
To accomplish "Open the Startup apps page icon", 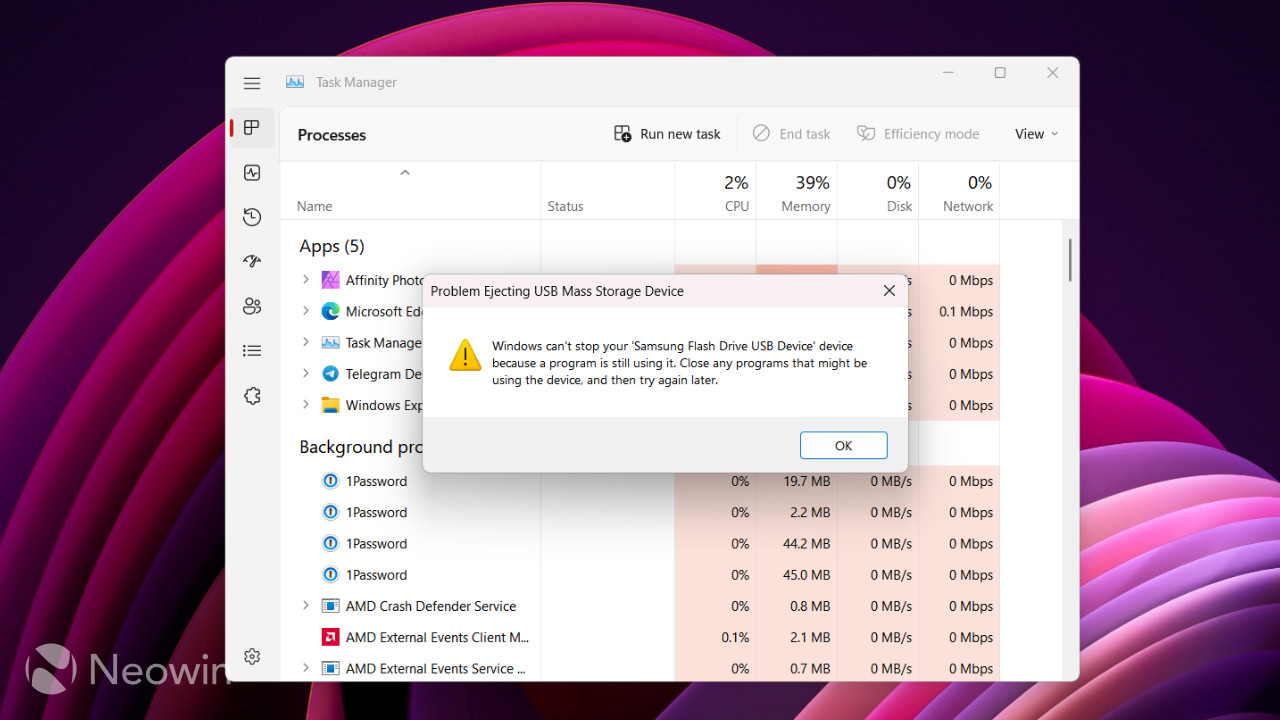I will coord(252,262).
